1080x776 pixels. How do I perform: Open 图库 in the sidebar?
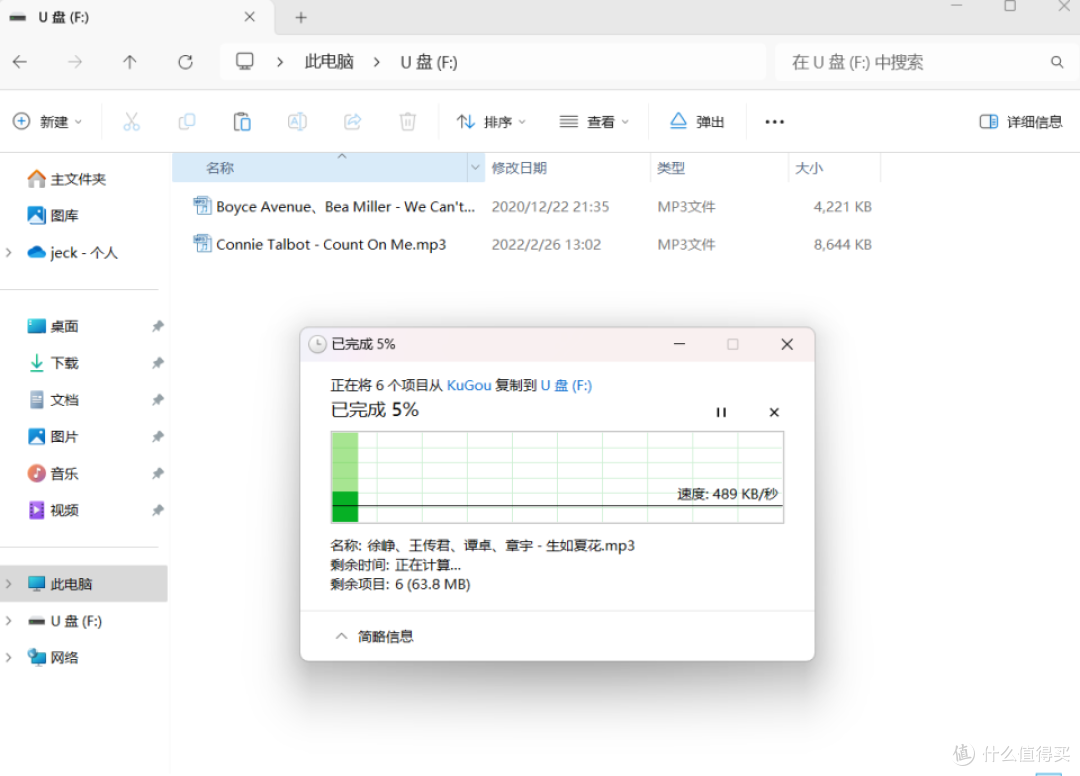pyautogui.click(x=53, y=216)
